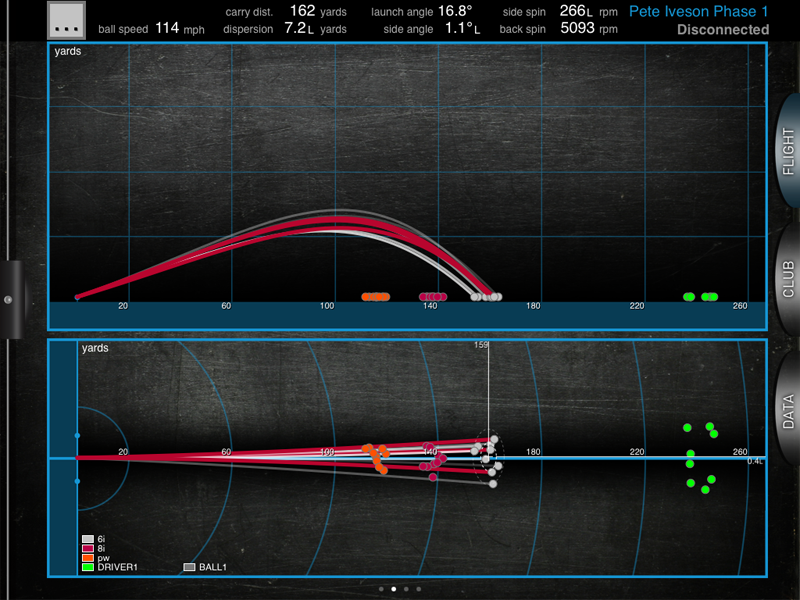Click the upper tee marker dot on top view

[x=77, y=437]
